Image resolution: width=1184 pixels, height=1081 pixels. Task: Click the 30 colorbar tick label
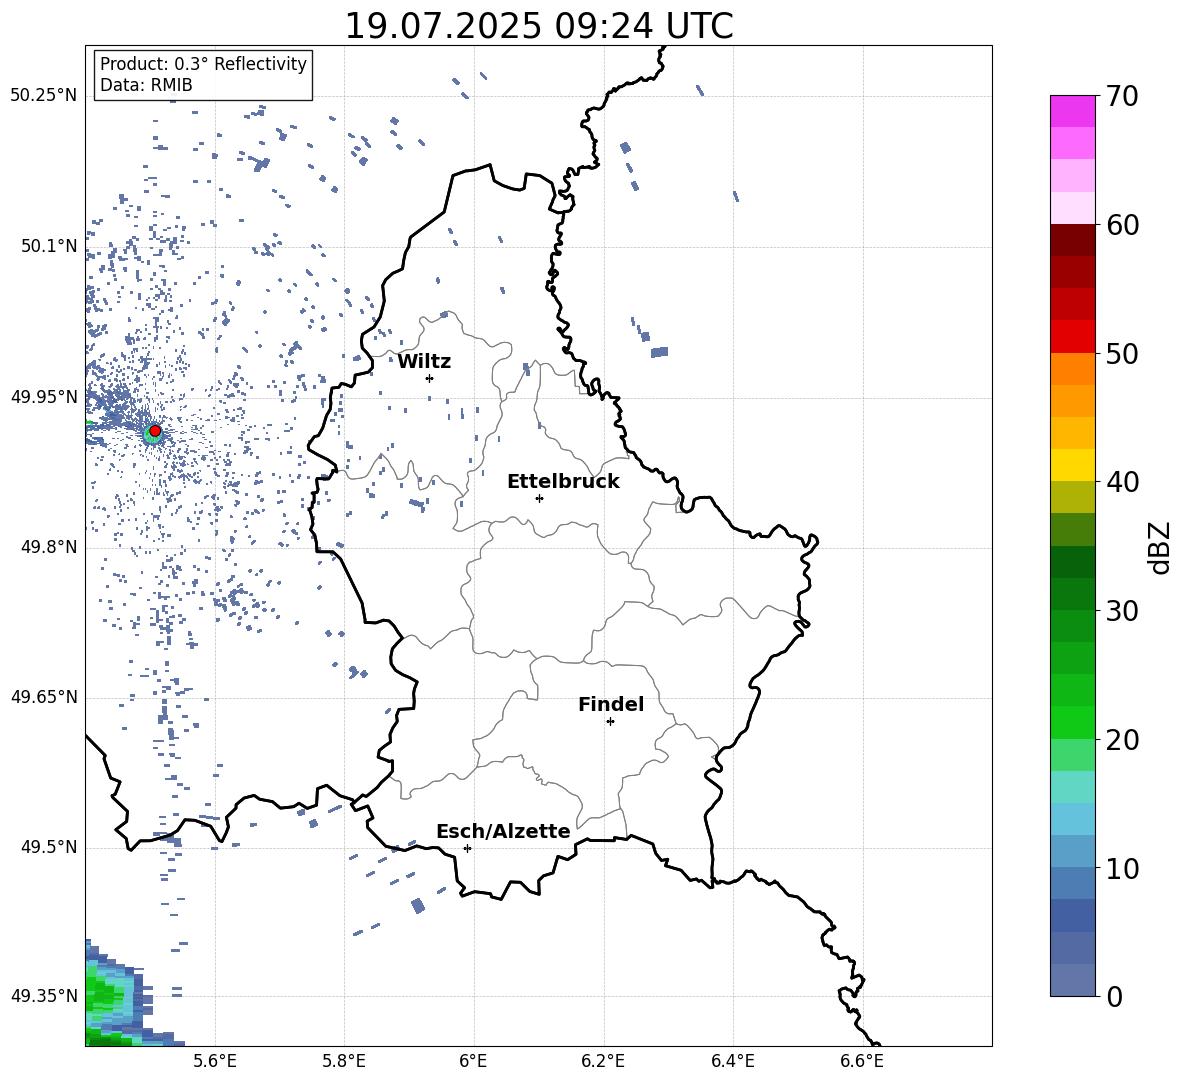tap(1122, 611)
